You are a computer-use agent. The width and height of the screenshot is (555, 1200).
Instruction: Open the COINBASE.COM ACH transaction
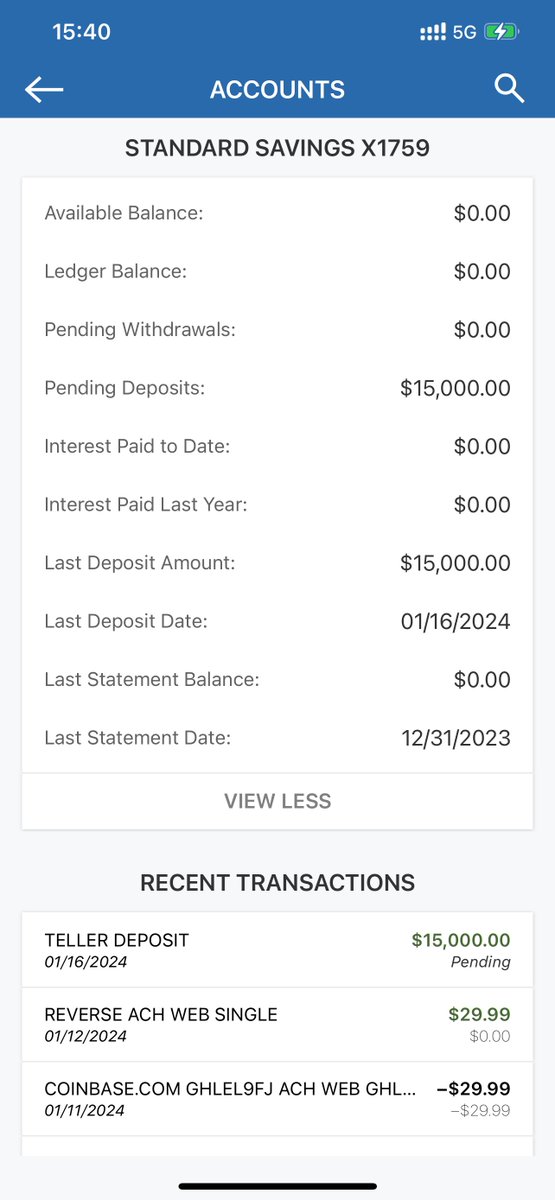tap(277, 1098)
